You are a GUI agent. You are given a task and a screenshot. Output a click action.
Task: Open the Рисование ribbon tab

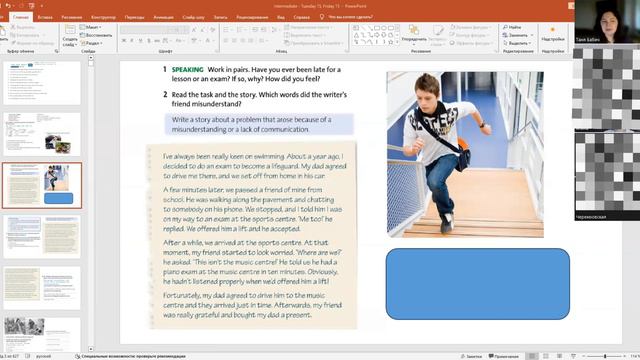(72, 17)
